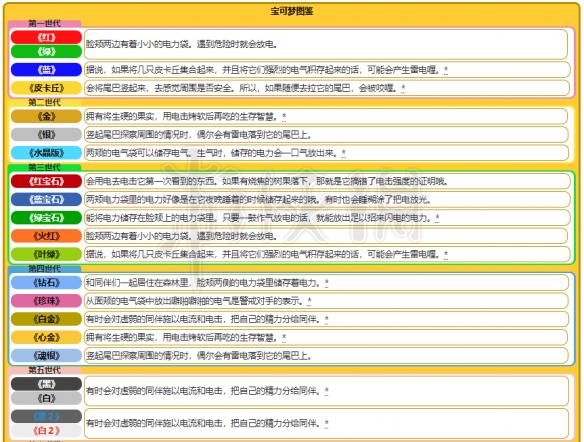Open the 《蓝》 version link
584x442 pixels.
(x=46, y=70)
